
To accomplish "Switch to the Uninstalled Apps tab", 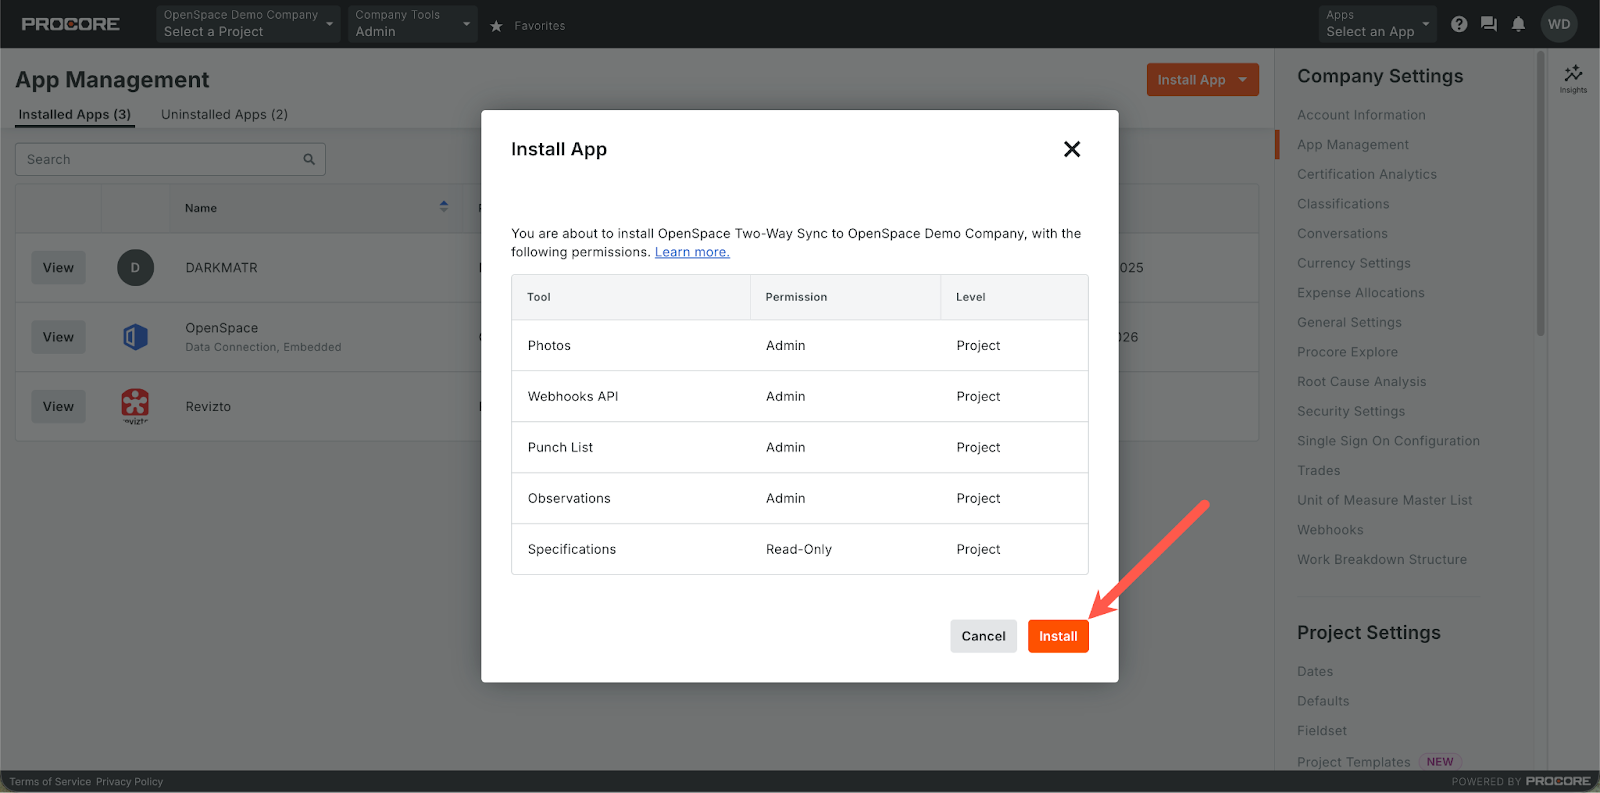I will (x=224, y=114).
